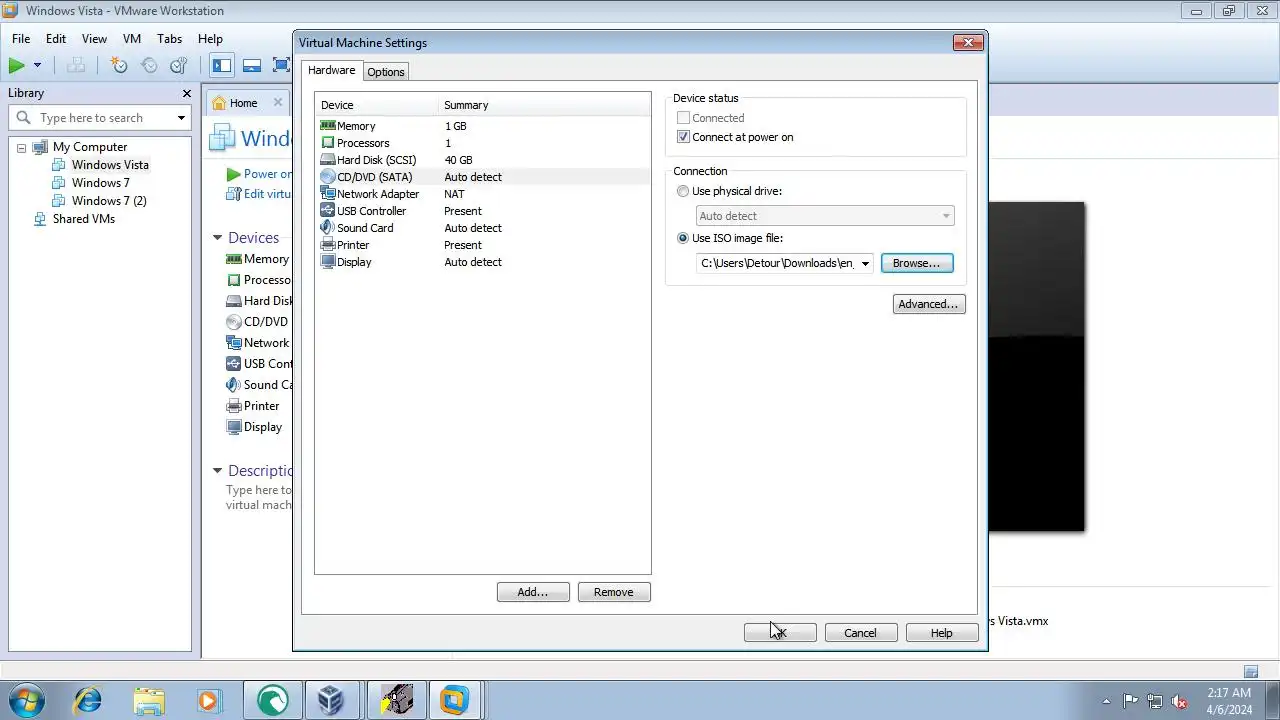
Task: Confirm settings with the OK button
Action: (780, 633)
